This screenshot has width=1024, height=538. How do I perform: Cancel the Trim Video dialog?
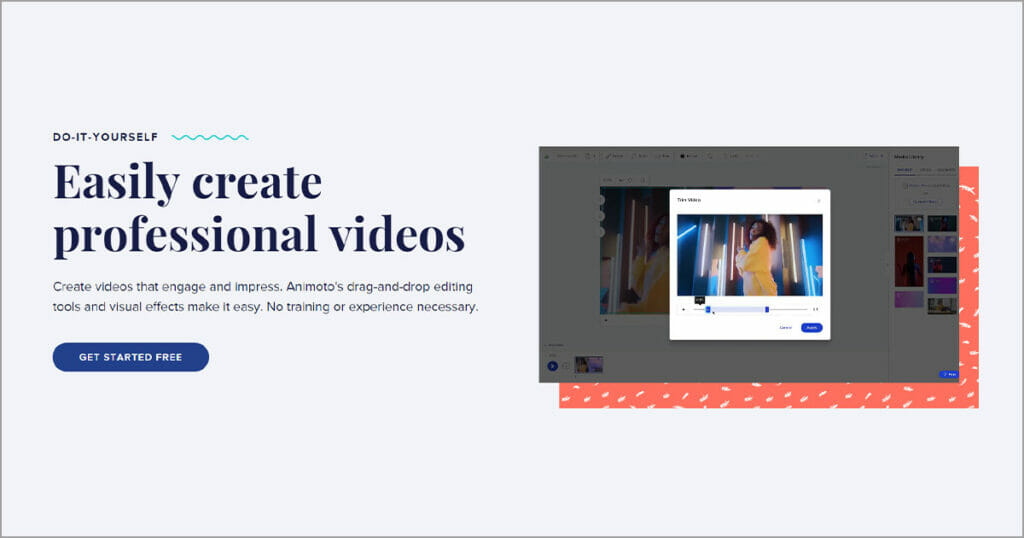pyautogui.click(x=786, y=328)
